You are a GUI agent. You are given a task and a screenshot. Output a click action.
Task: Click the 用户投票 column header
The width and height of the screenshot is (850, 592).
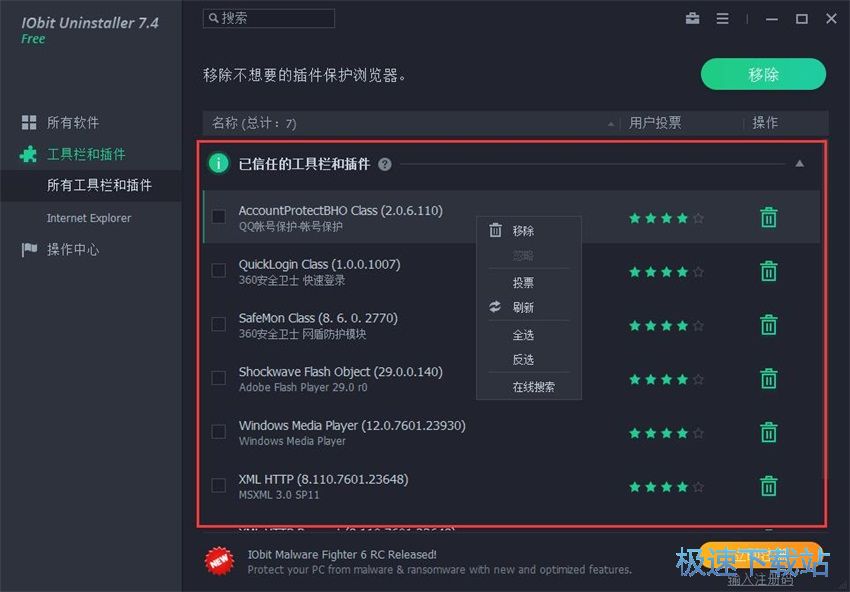pyautogui.click(x=655, y=123)
